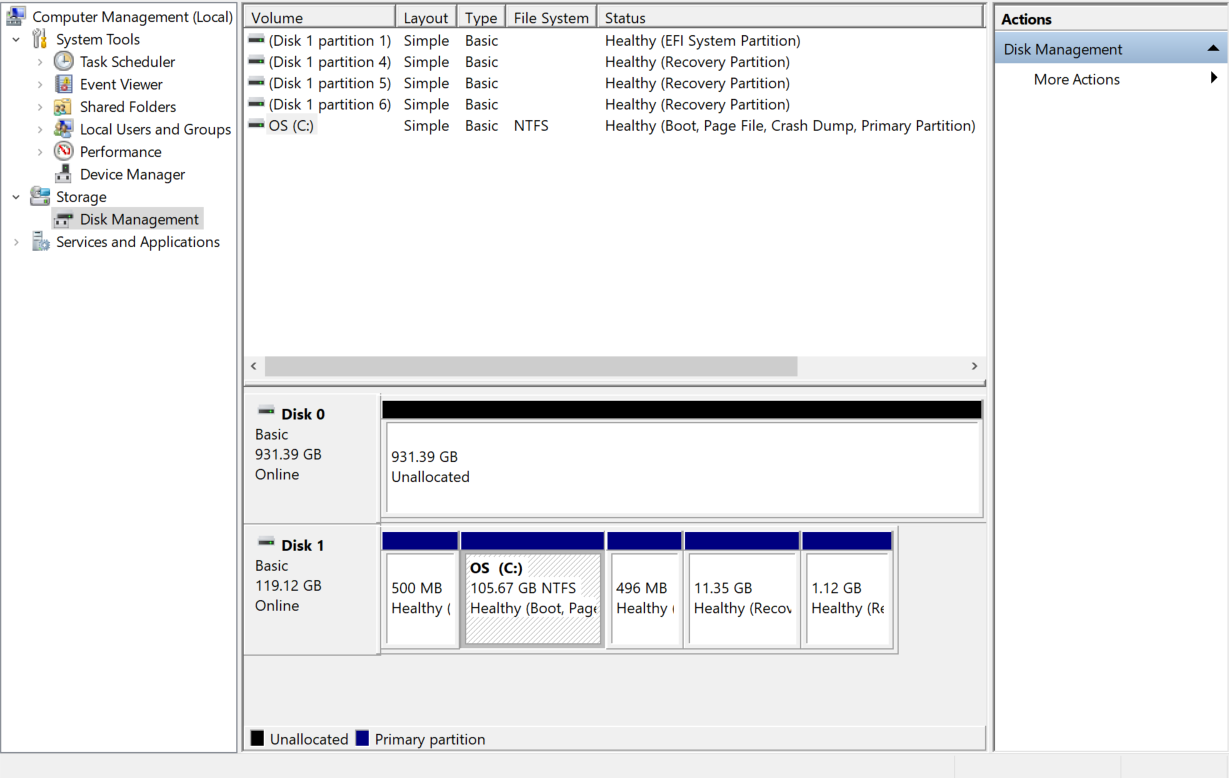Click the 'Healthy (EFI System Partition)' status text
The width and height of the screenshot is (1229, 778).
[702, 41]
